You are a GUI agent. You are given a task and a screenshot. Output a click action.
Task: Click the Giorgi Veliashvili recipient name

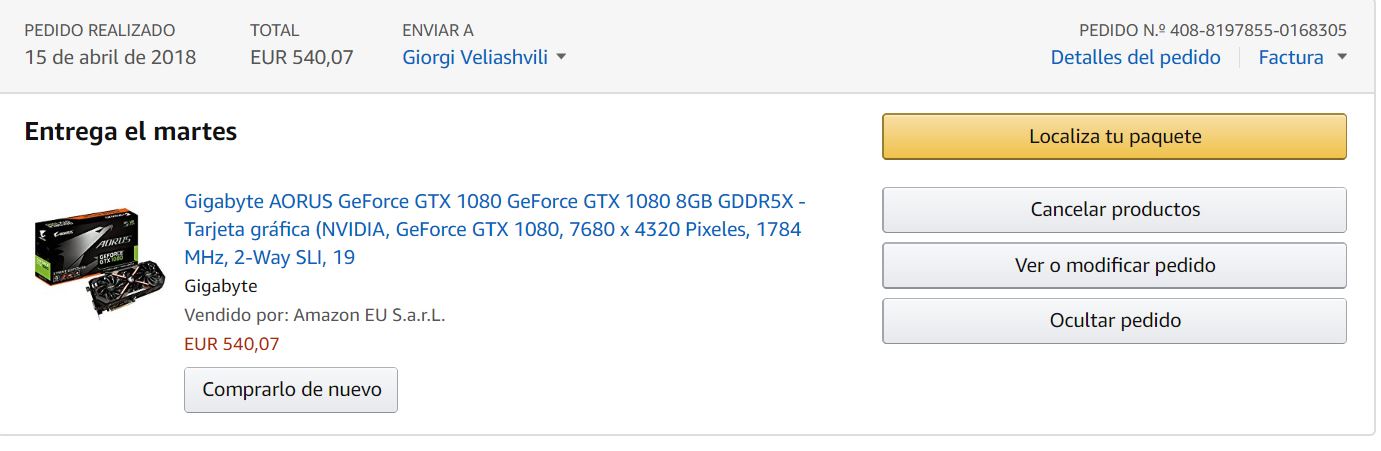[x=475, y=57]
